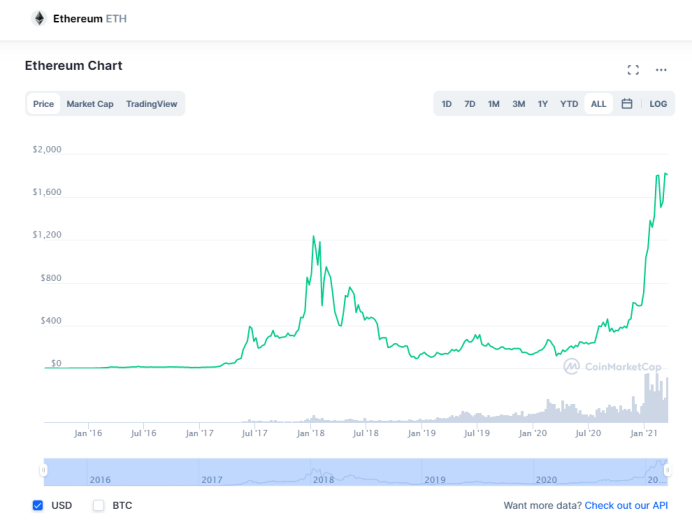692x520 pixels.
Task: Click 2019 label in range navigator
Action: (435, 480)
